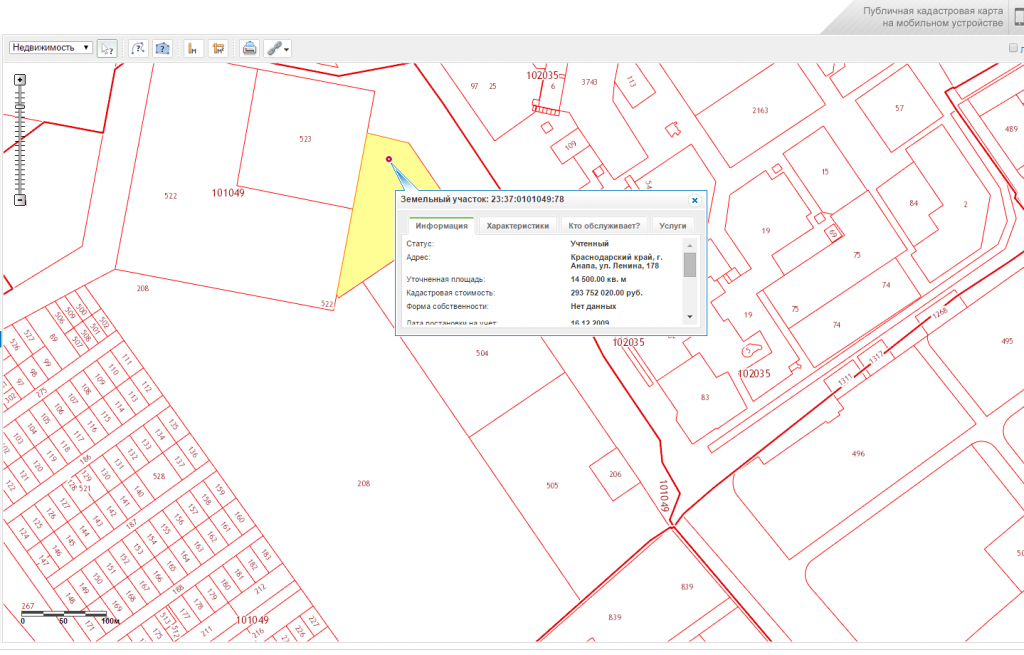The height and width of the screenshot is (655, 1024).
Task: Click the print map icon
Action: [x=249, y=48]
